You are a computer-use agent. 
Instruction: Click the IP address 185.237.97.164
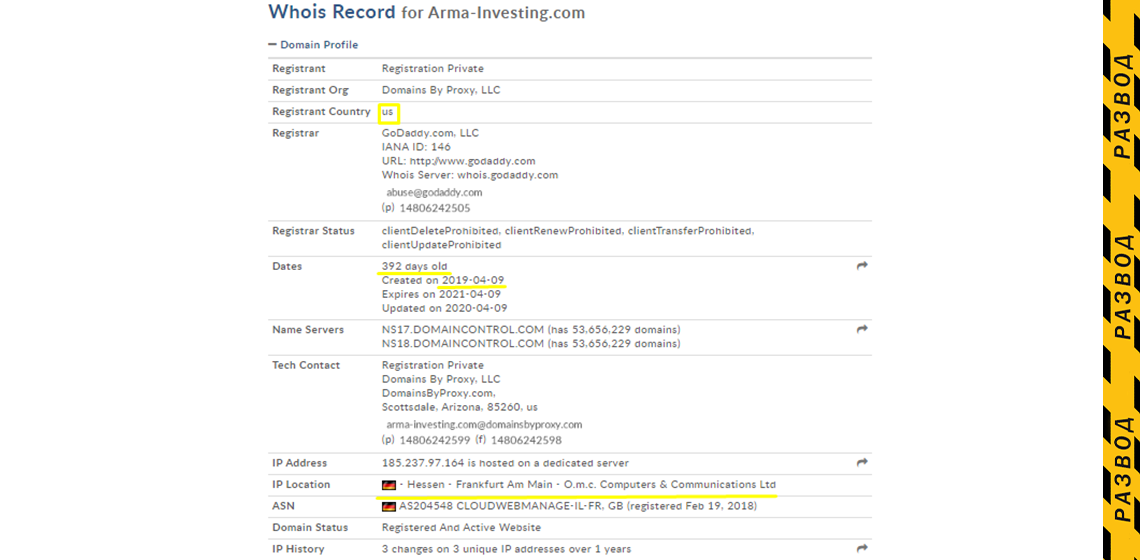tap(424, 463)
